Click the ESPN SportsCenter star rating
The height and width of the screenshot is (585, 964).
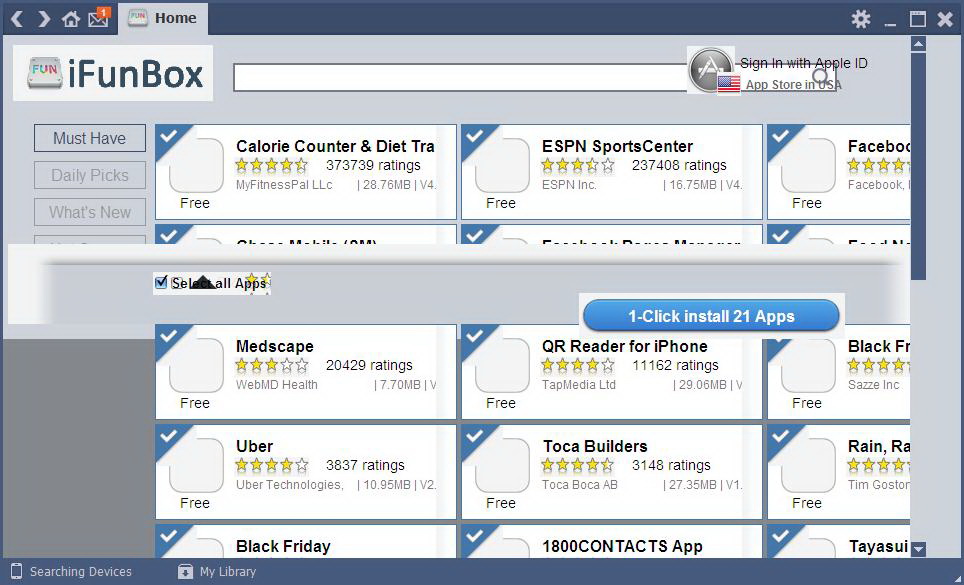tap(578, 165)
